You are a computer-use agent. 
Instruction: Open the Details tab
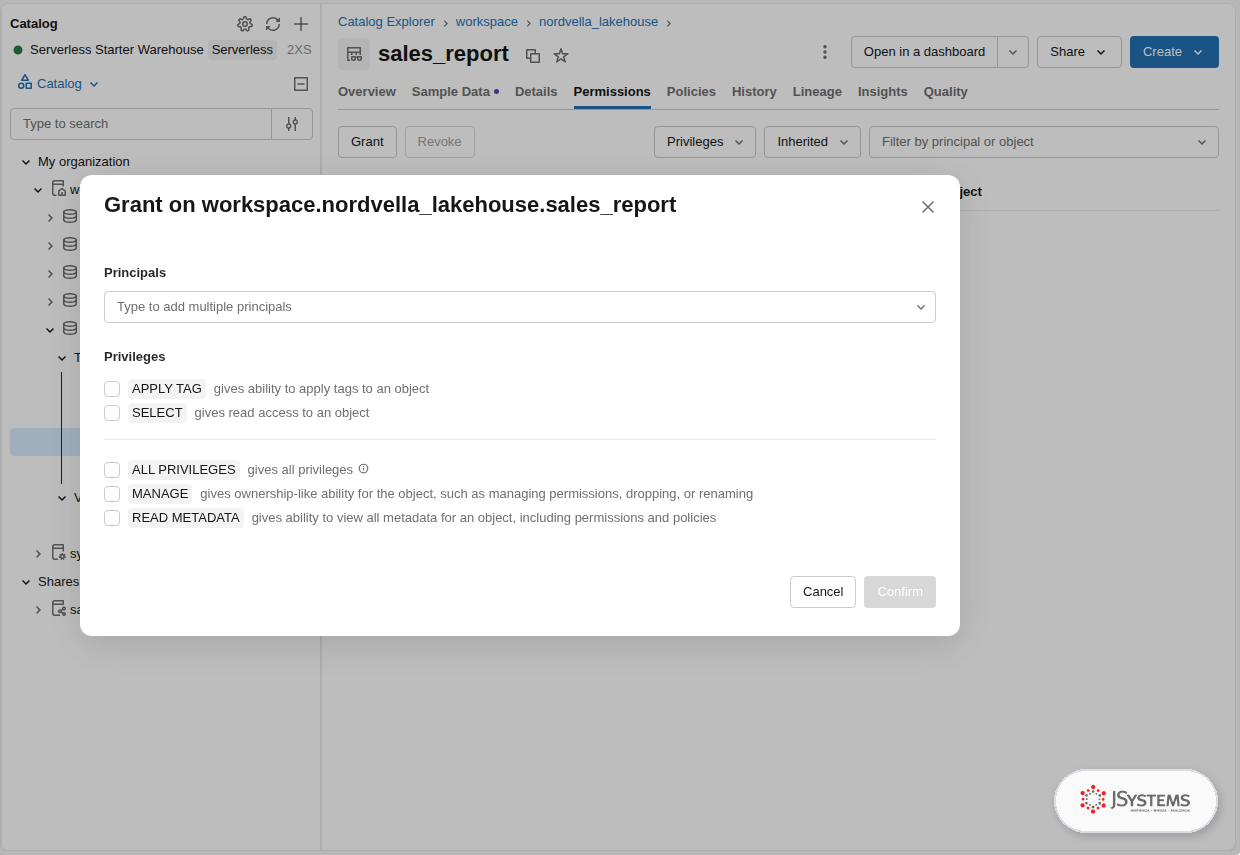(x=536, y=92)
